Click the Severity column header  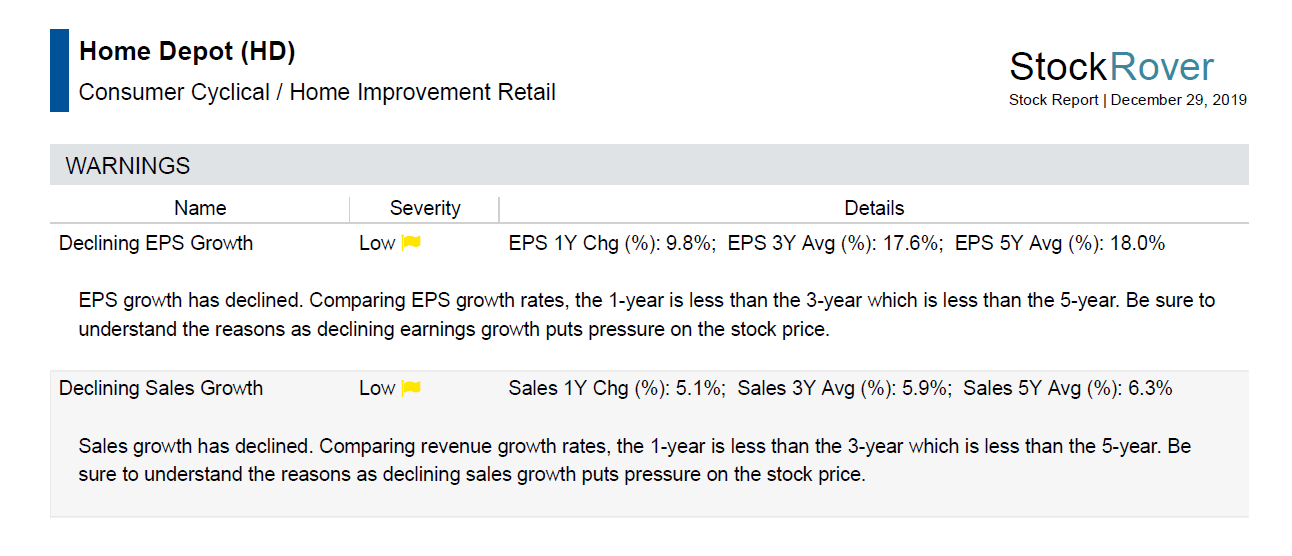click(x=425, y=208)
